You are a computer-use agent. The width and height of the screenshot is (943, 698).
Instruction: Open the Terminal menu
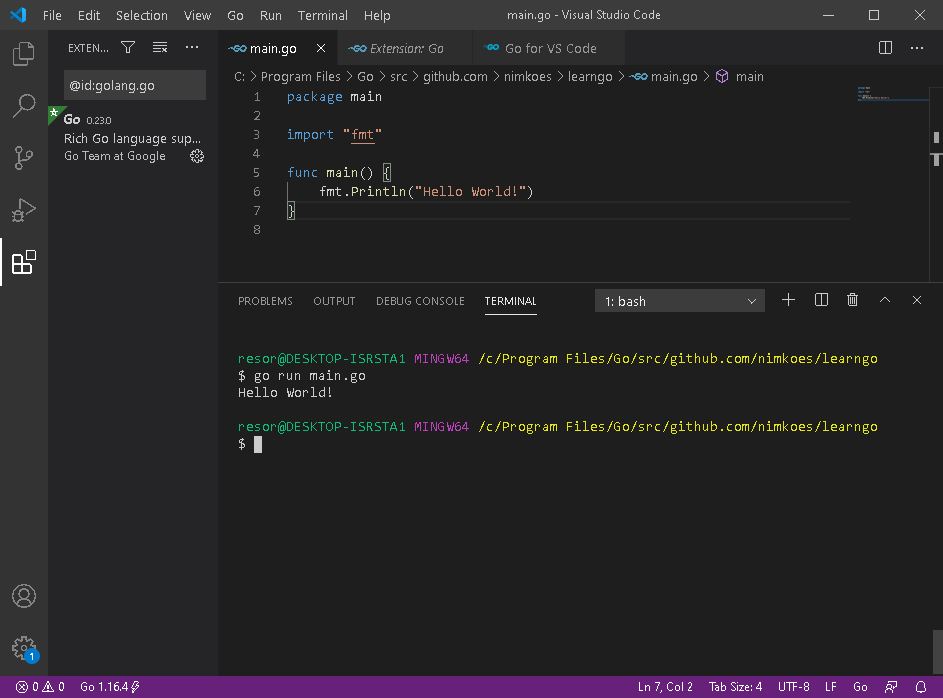[x=322, y=15]
